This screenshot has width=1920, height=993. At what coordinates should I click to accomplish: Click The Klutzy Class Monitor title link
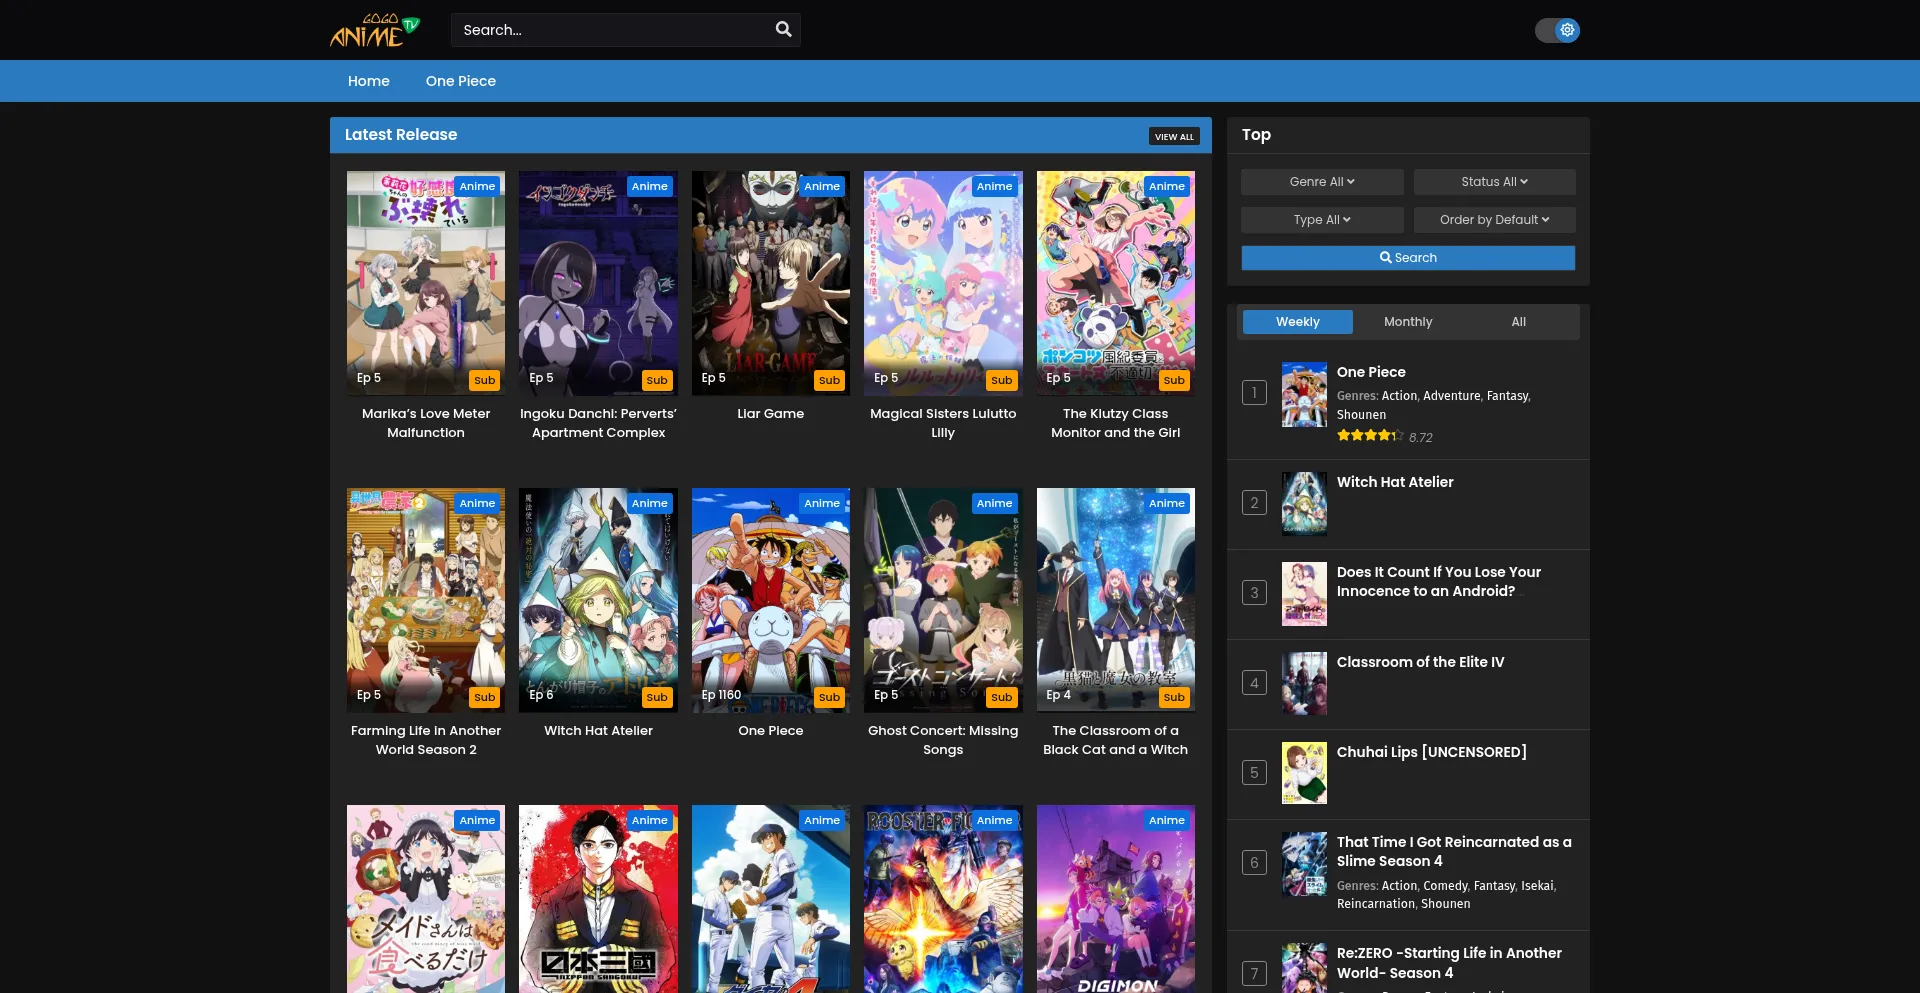1116,423
